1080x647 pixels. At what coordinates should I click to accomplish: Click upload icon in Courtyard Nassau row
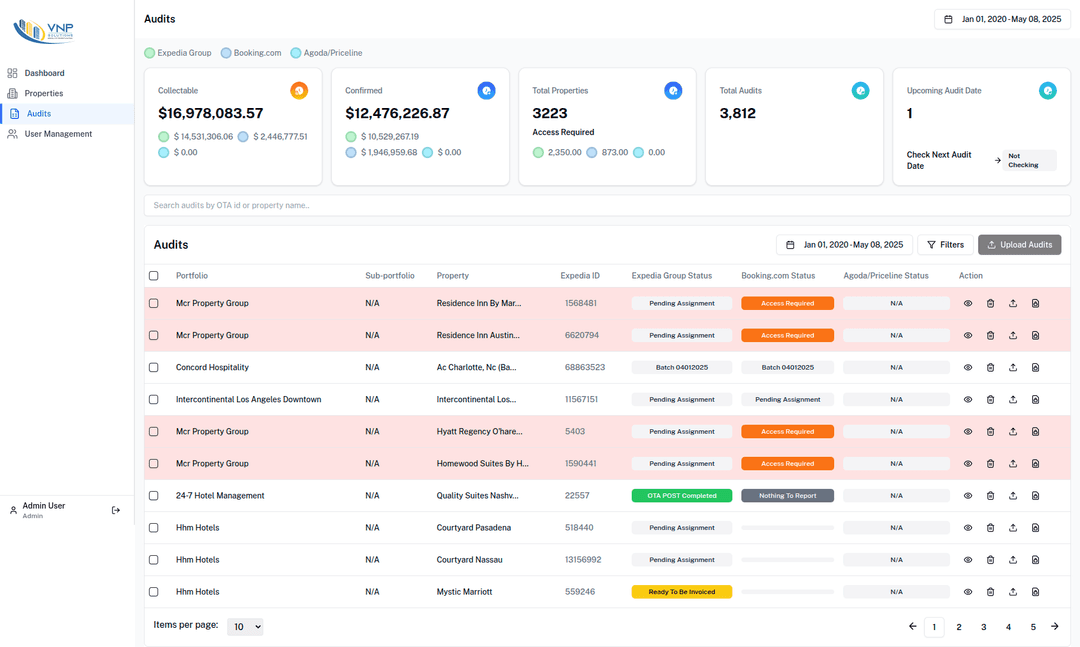pos(1013,559)
